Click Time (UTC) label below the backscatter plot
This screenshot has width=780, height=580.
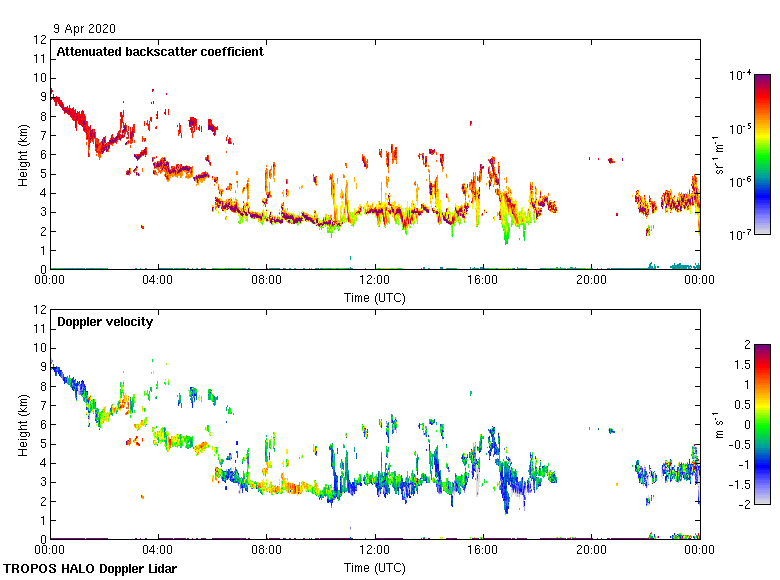(375, 297)
